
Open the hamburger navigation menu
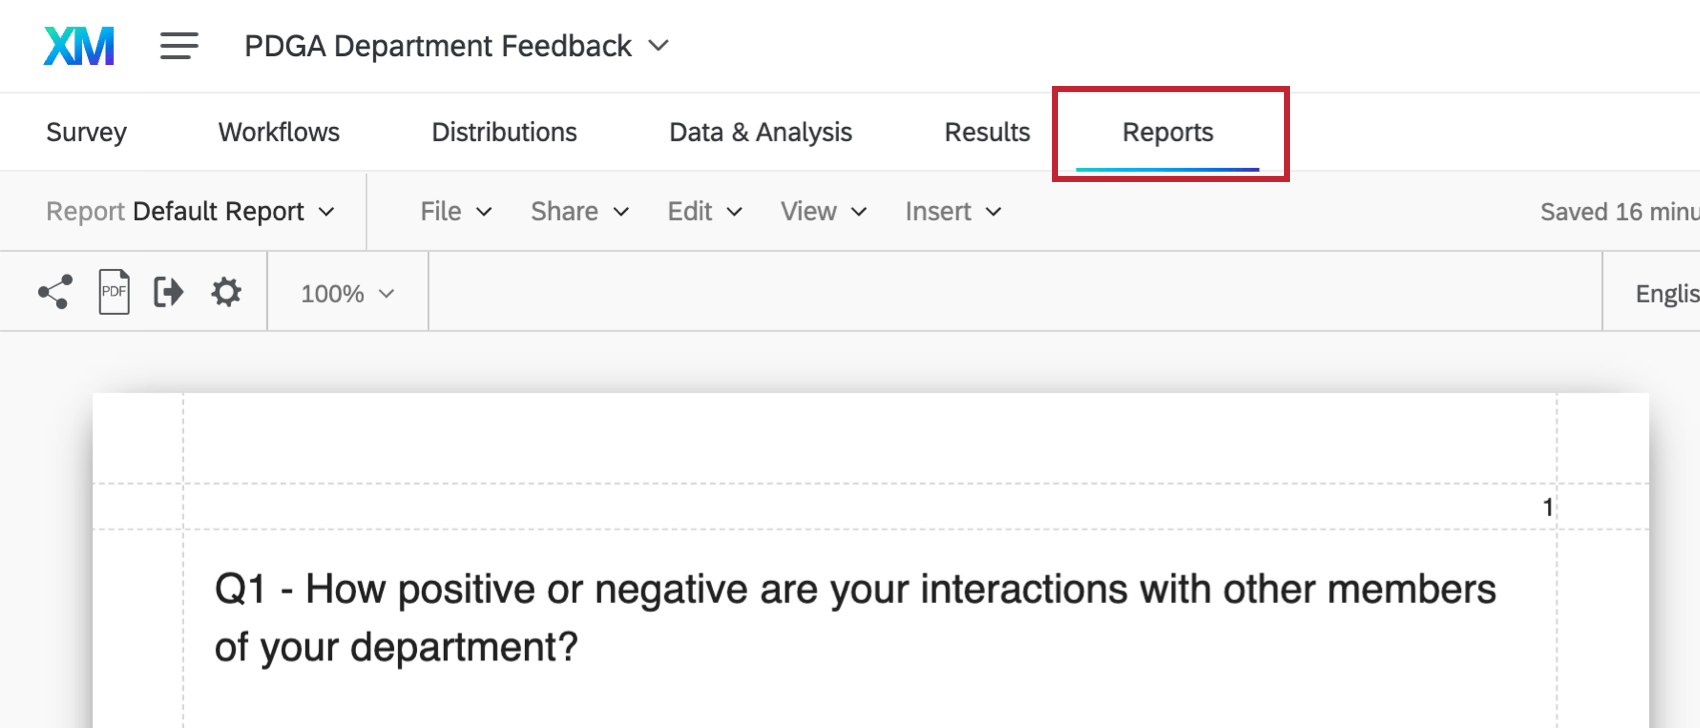(179, 46)
